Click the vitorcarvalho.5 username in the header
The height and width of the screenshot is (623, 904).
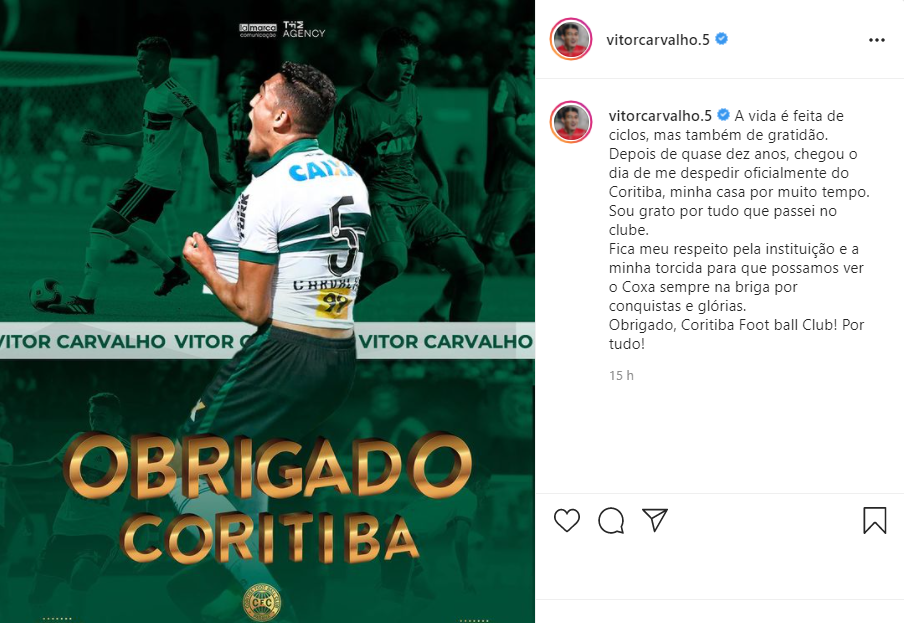coord(658,39)
